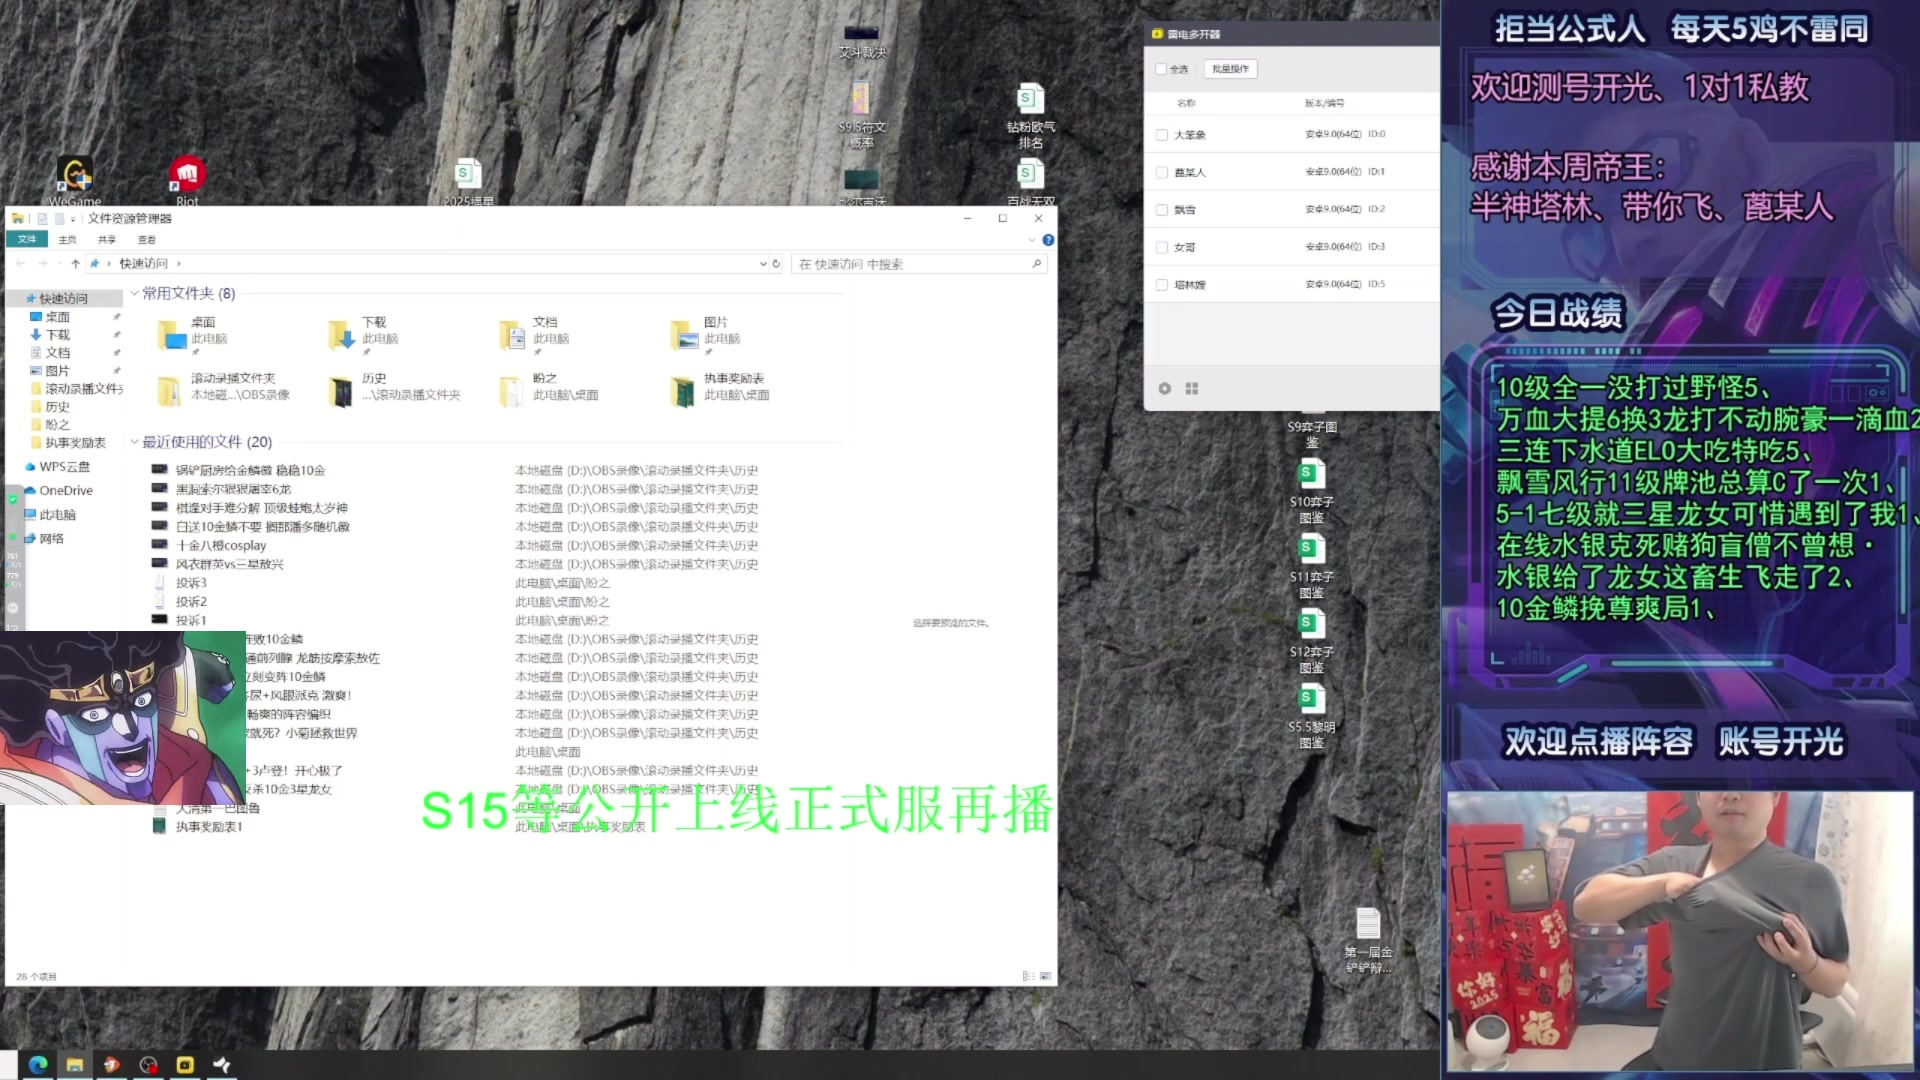Screen dimensions: 1920x1080
Task: Open the S5.5黎明图鉴 spreadsheet icon
Action: pos(1311,716)
